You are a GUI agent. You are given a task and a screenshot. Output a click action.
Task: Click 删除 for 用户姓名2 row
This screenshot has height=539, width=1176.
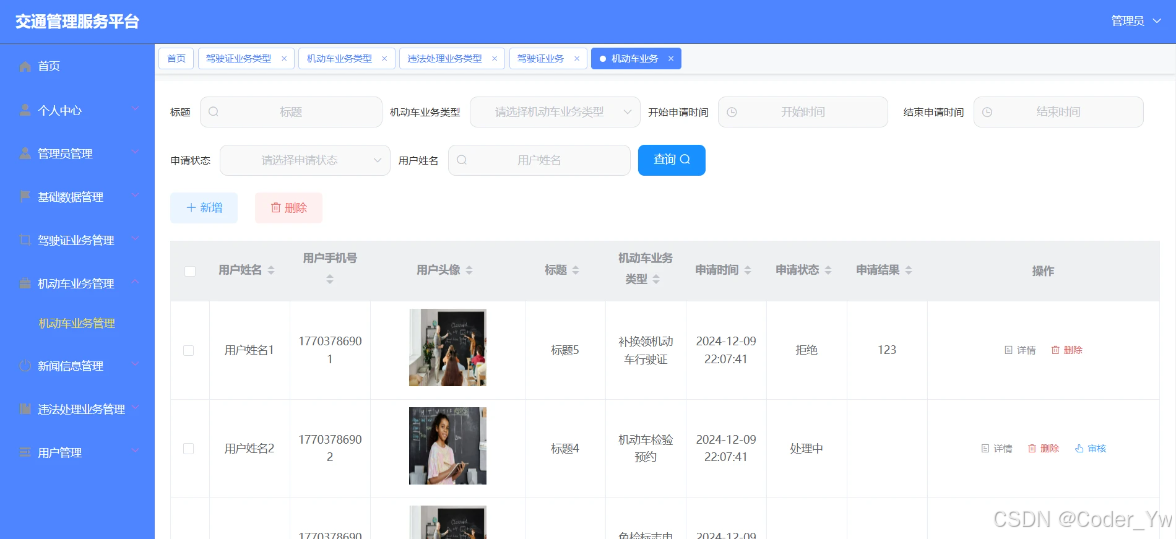tap(1043, 448)
